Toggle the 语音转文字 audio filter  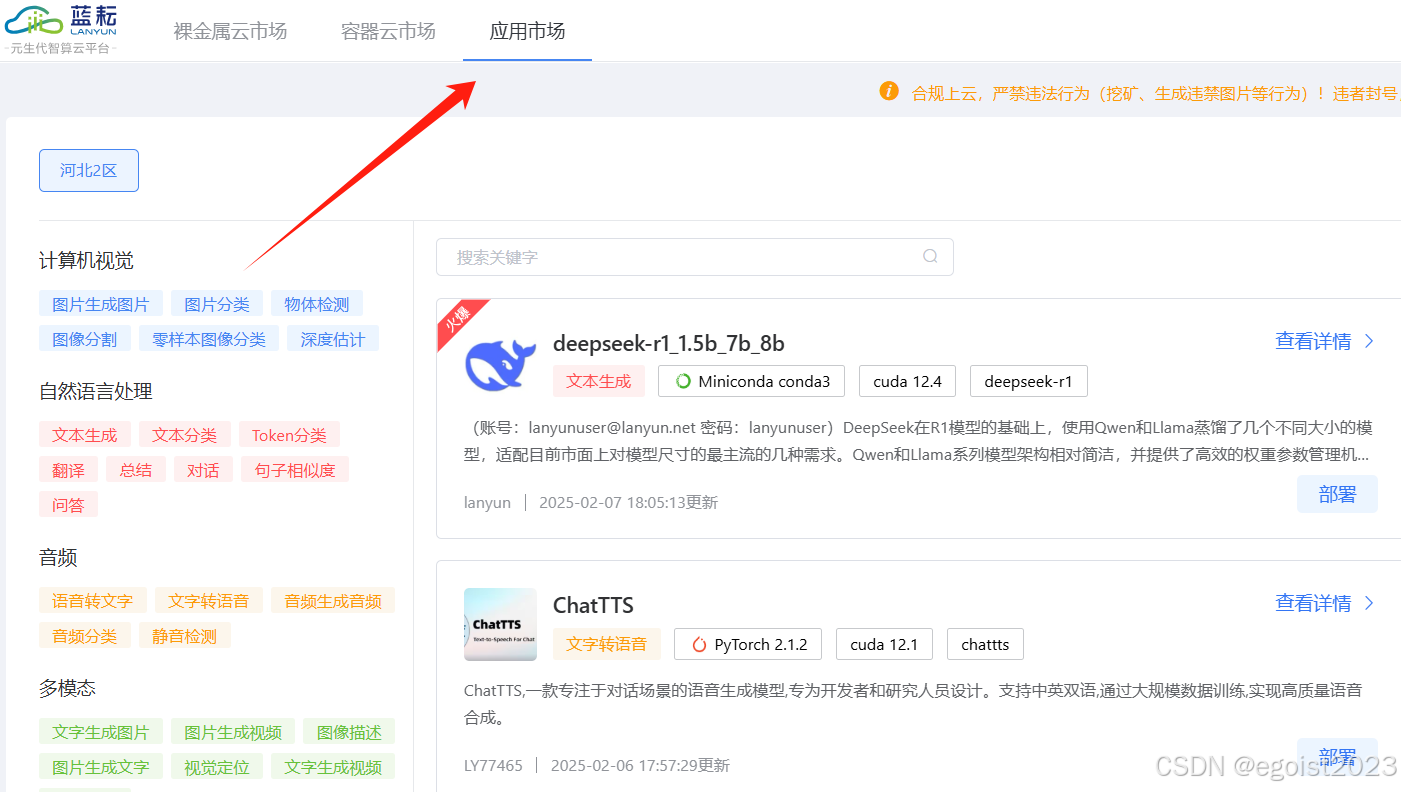click(x=93, y=600)
